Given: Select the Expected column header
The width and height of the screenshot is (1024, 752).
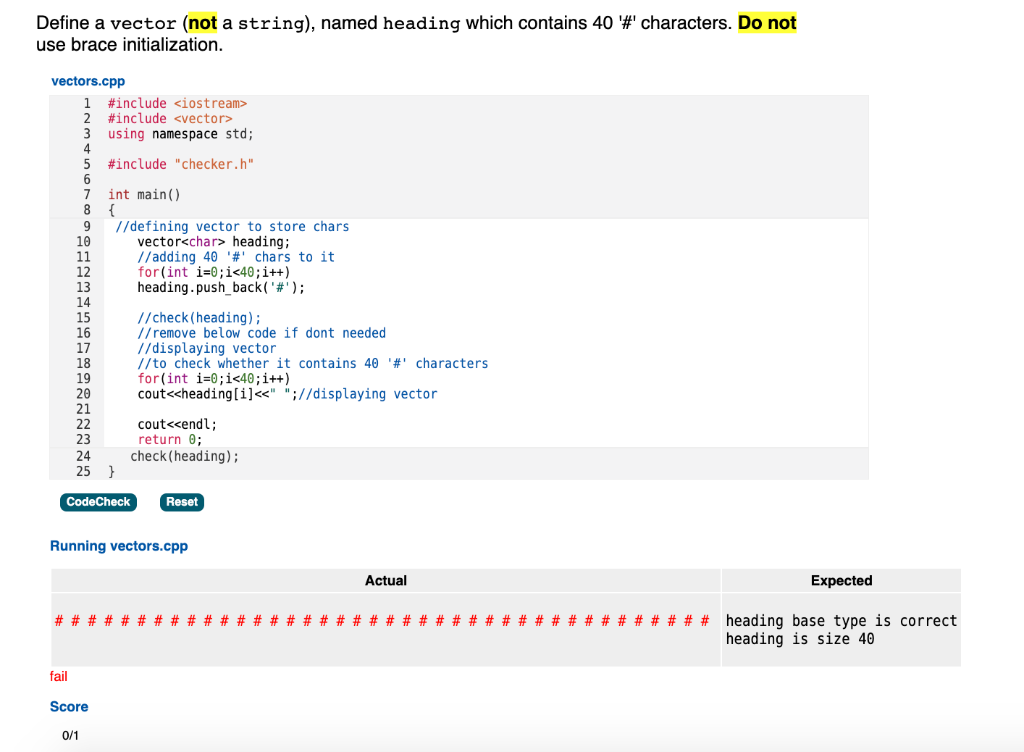Looking at the screenshot, I should click(x=840, y=580).
